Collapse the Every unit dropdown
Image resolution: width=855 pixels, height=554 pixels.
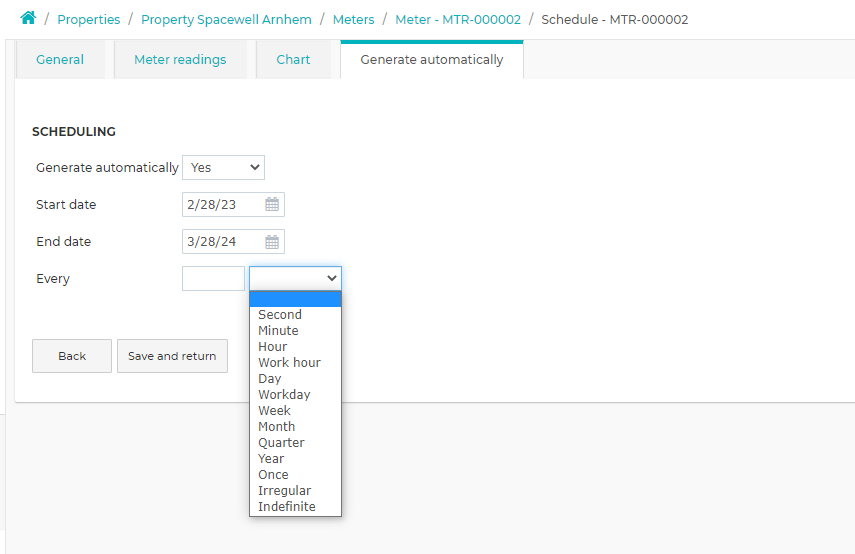(296, 278)
